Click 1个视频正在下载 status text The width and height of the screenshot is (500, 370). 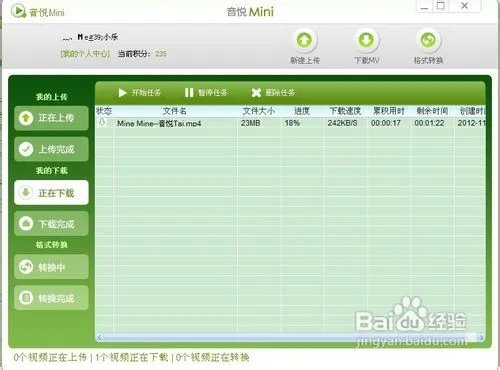(132, 358)
